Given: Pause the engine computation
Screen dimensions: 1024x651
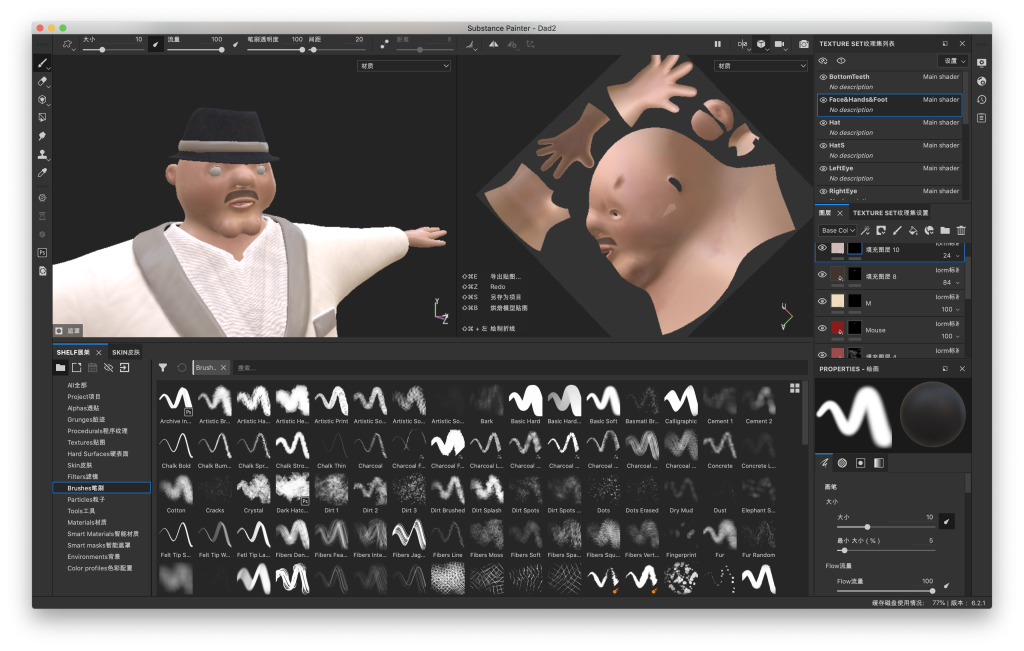Looking at the screenshot, I should [718, 44].
